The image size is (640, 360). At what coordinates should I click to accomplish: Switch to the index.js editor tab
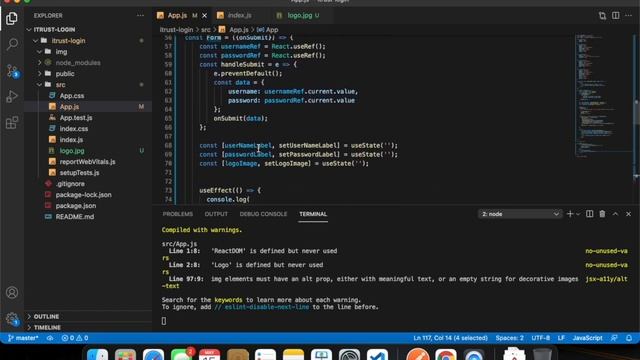[240, 16]
